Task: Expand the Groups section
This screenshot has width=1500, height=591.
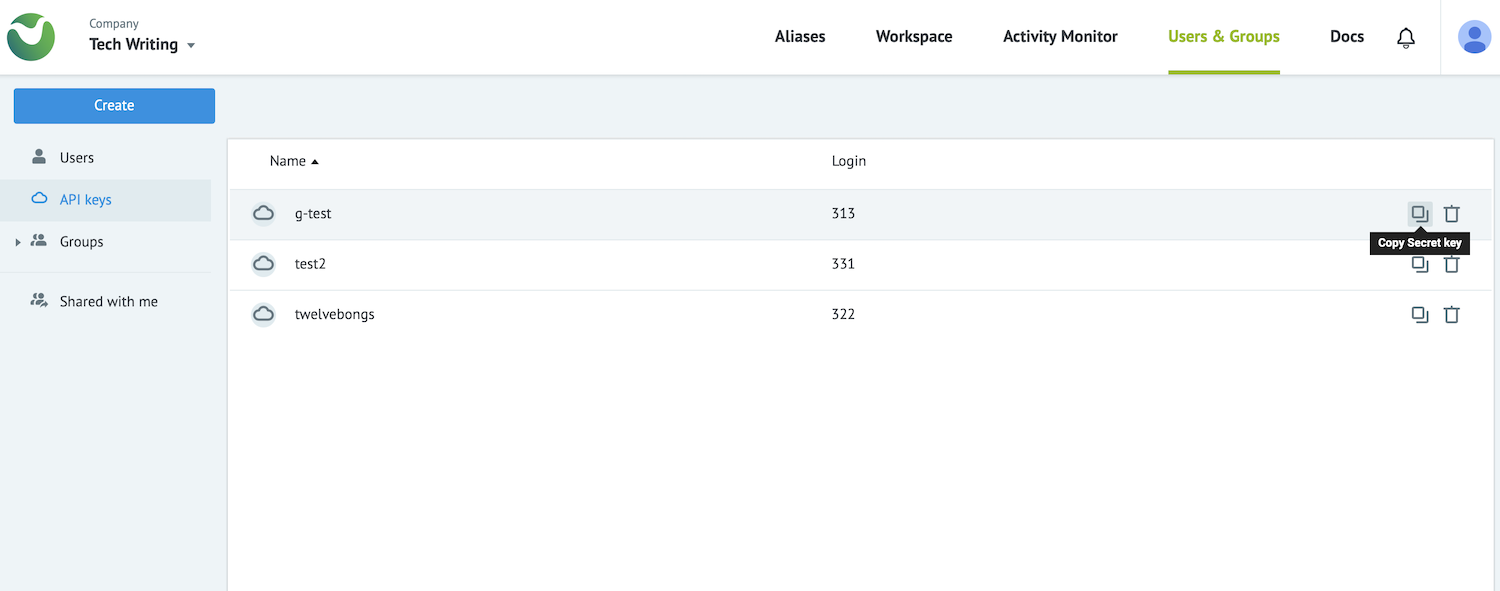Action: (17, 241)
